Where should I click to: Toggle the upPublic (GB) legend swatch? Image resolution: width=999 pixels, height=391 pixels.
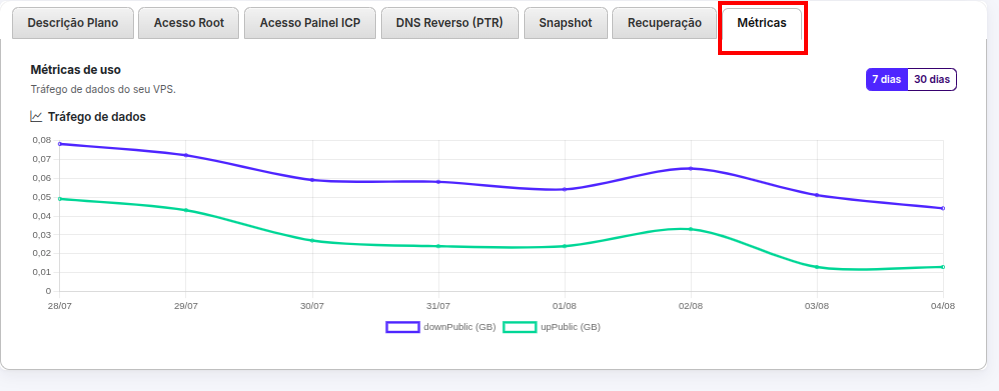click(520, 327)
